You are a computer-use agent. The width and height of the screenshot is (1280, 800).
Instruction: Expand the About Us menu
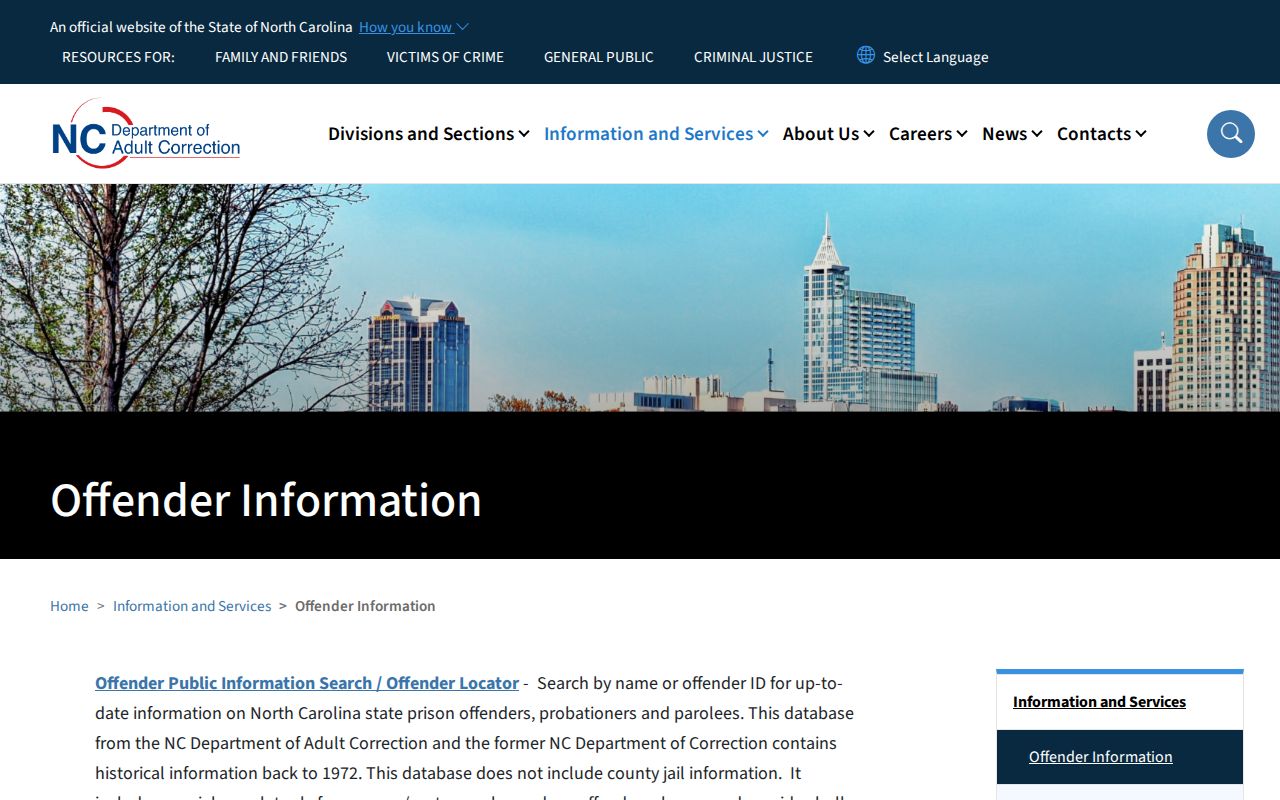click(829, 134)
